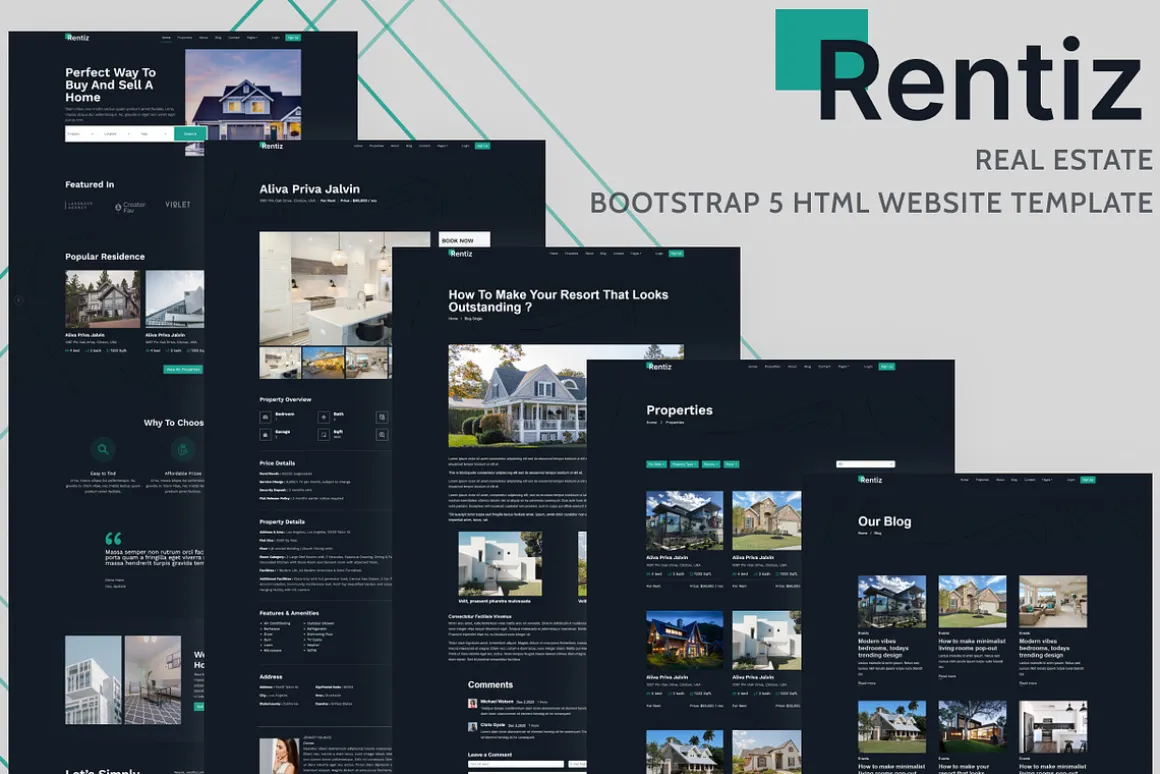Click Sign Up button on Our Blog mockup
Image resolution: width=1160 pixels, height=774 pixels.
pos(1088,479)
